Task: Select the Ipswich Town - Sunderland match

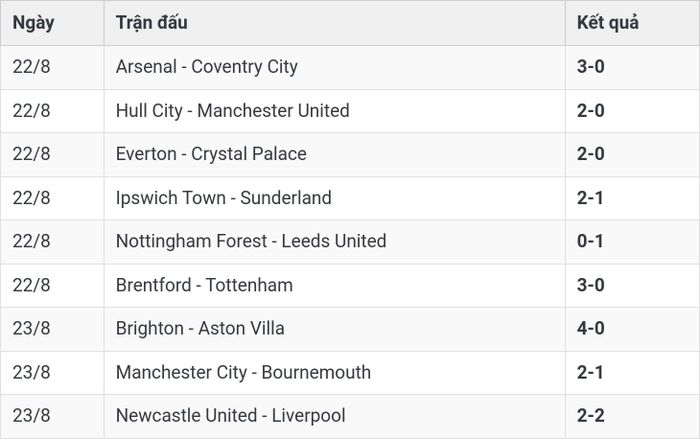Action: [224, 198]
